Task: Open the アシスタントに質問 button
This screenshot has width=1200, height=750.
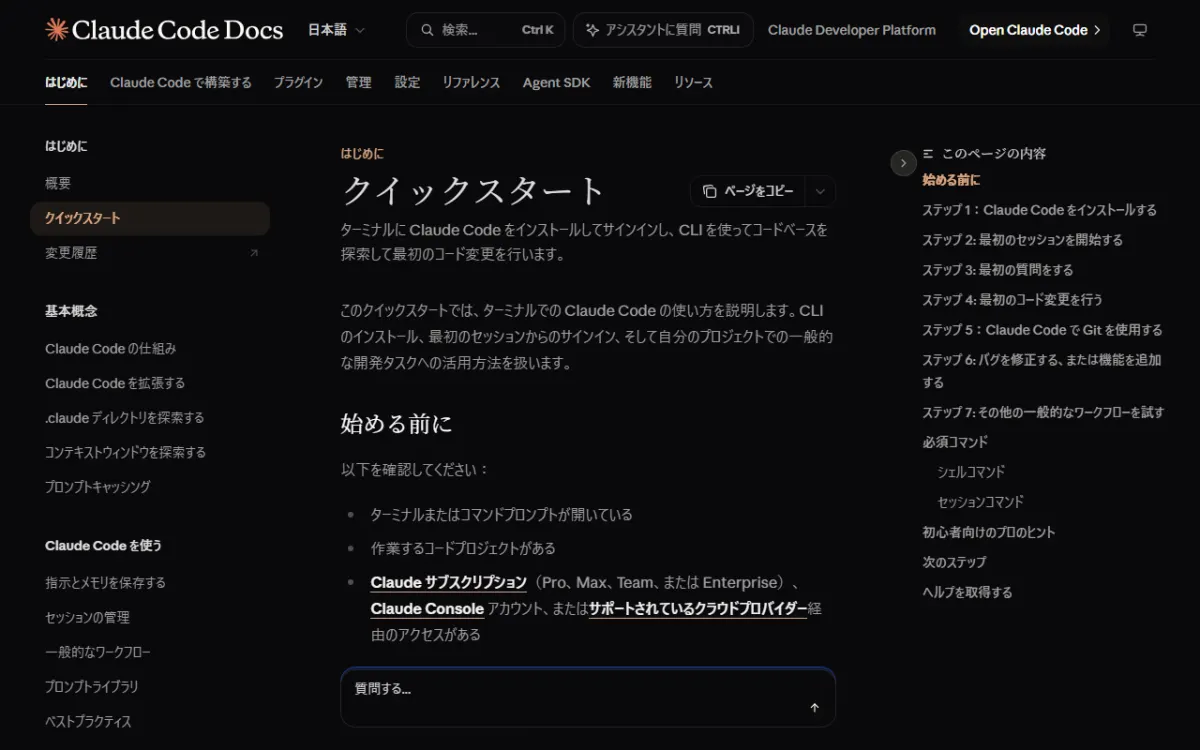Action: pos(663,30)
